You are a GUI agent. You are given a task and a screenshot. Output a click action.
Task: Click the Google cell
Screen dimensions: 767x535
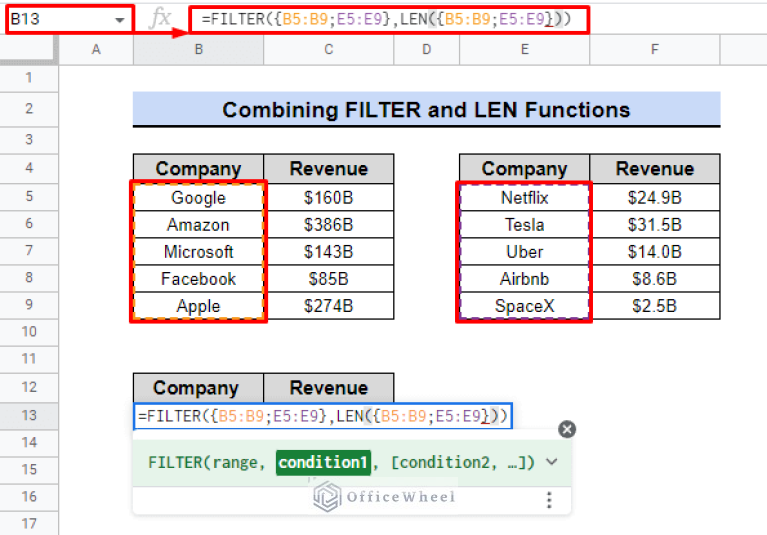(199, 198)
